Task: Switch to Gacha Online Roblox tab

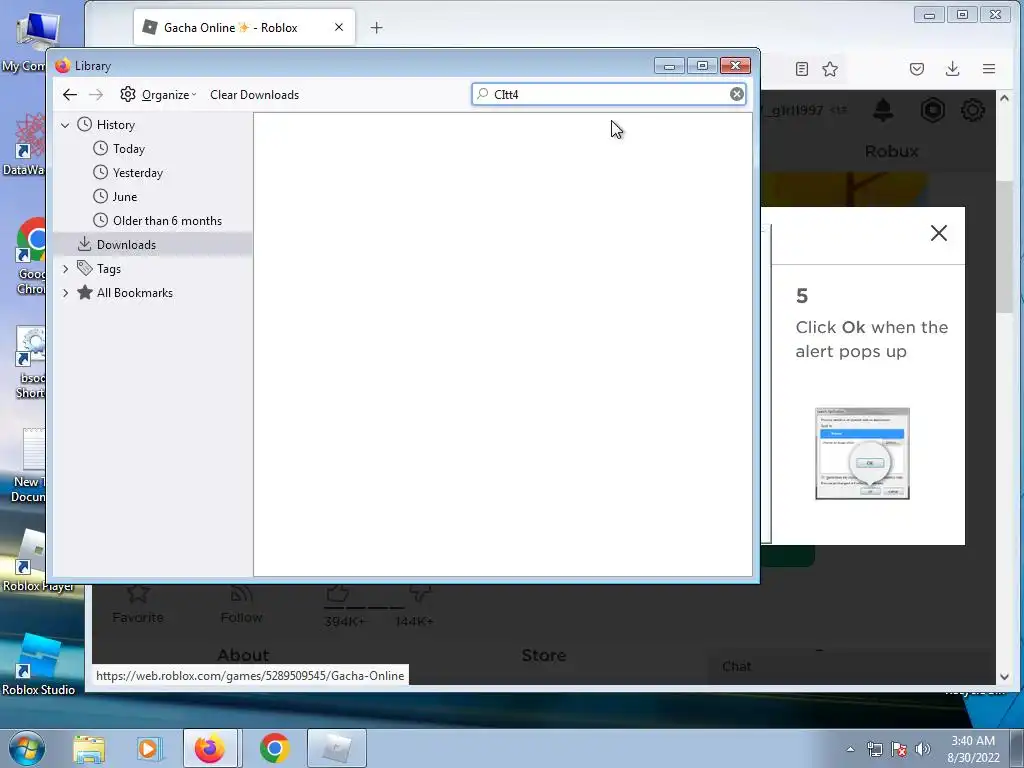Action: [x=230, y=27]
